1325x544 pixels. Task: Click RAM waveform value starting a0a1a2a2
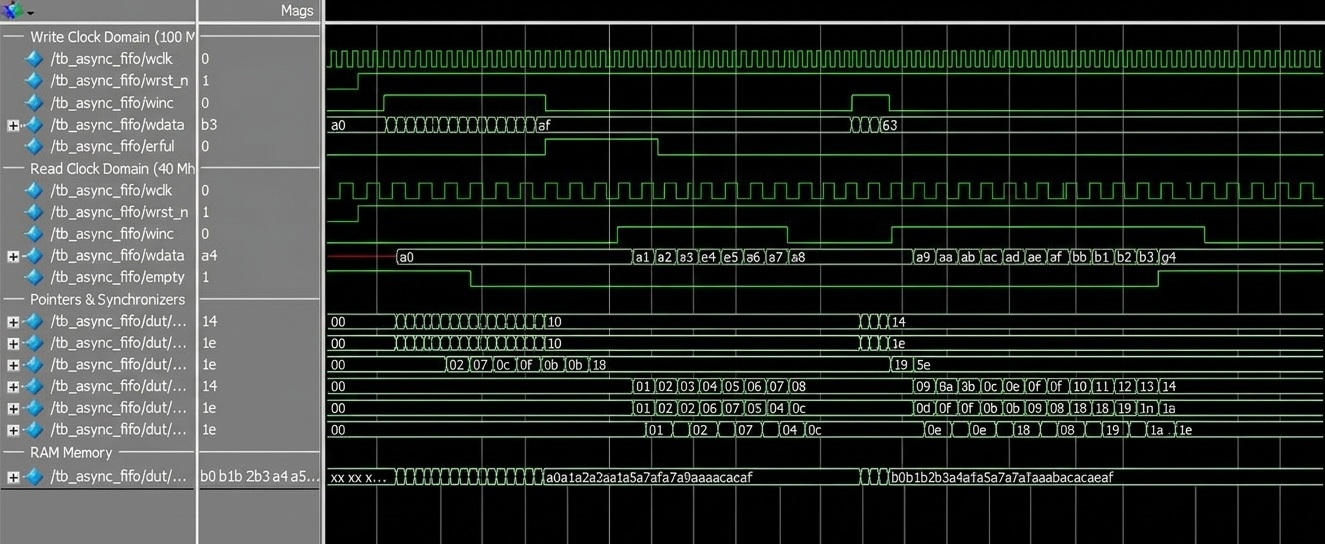pyautogui.click(x=649, y=477)
